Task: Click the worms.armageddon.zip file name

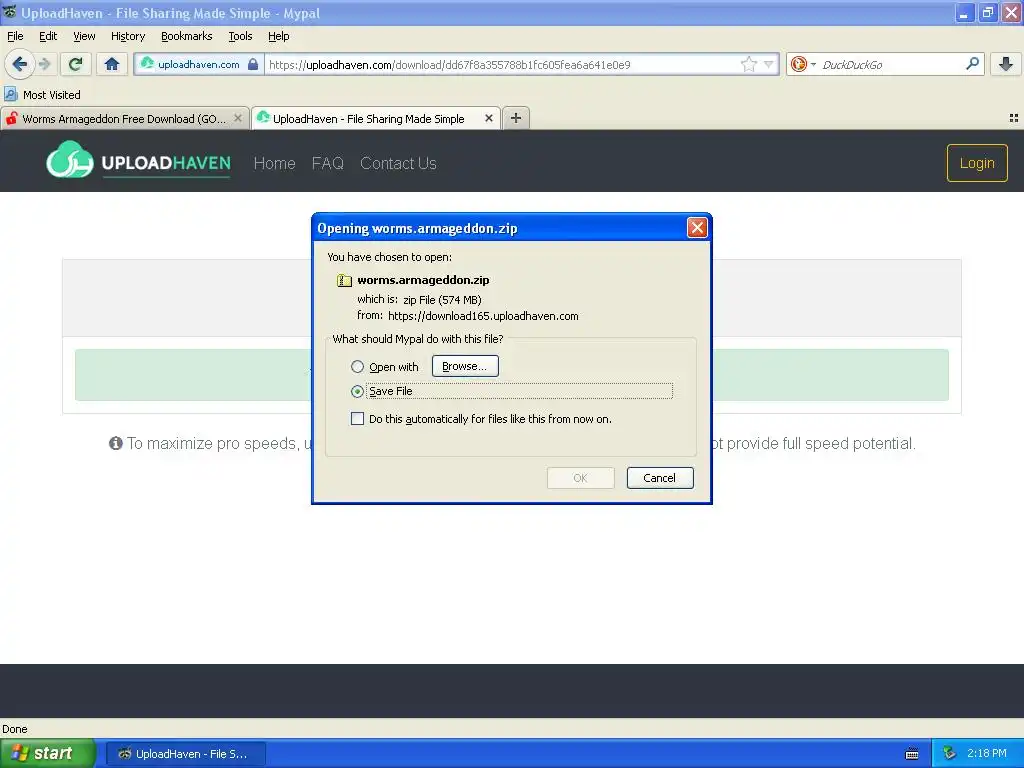Action: coord(423,280)
